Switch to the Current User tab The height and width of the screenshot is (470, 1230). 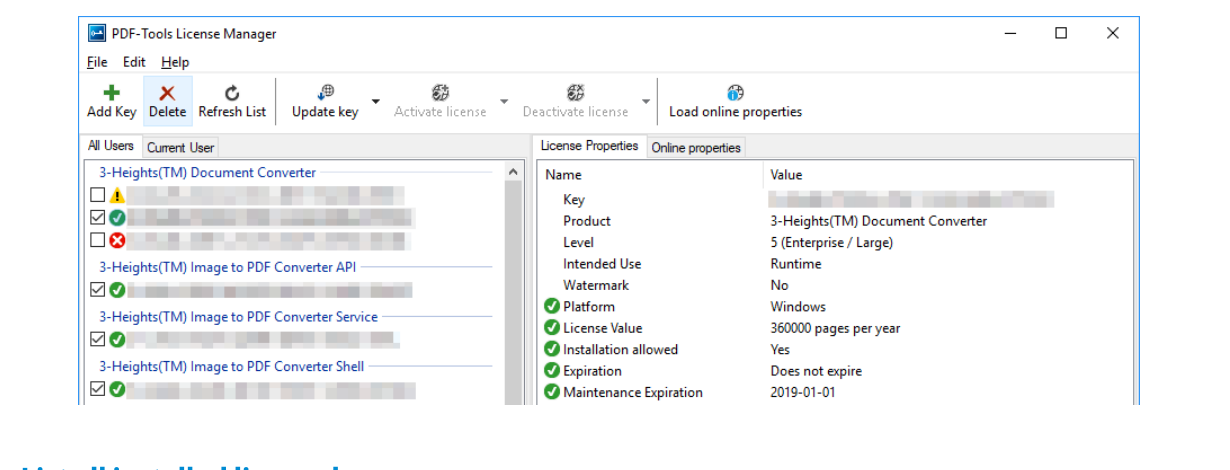(x=181, y=148)
